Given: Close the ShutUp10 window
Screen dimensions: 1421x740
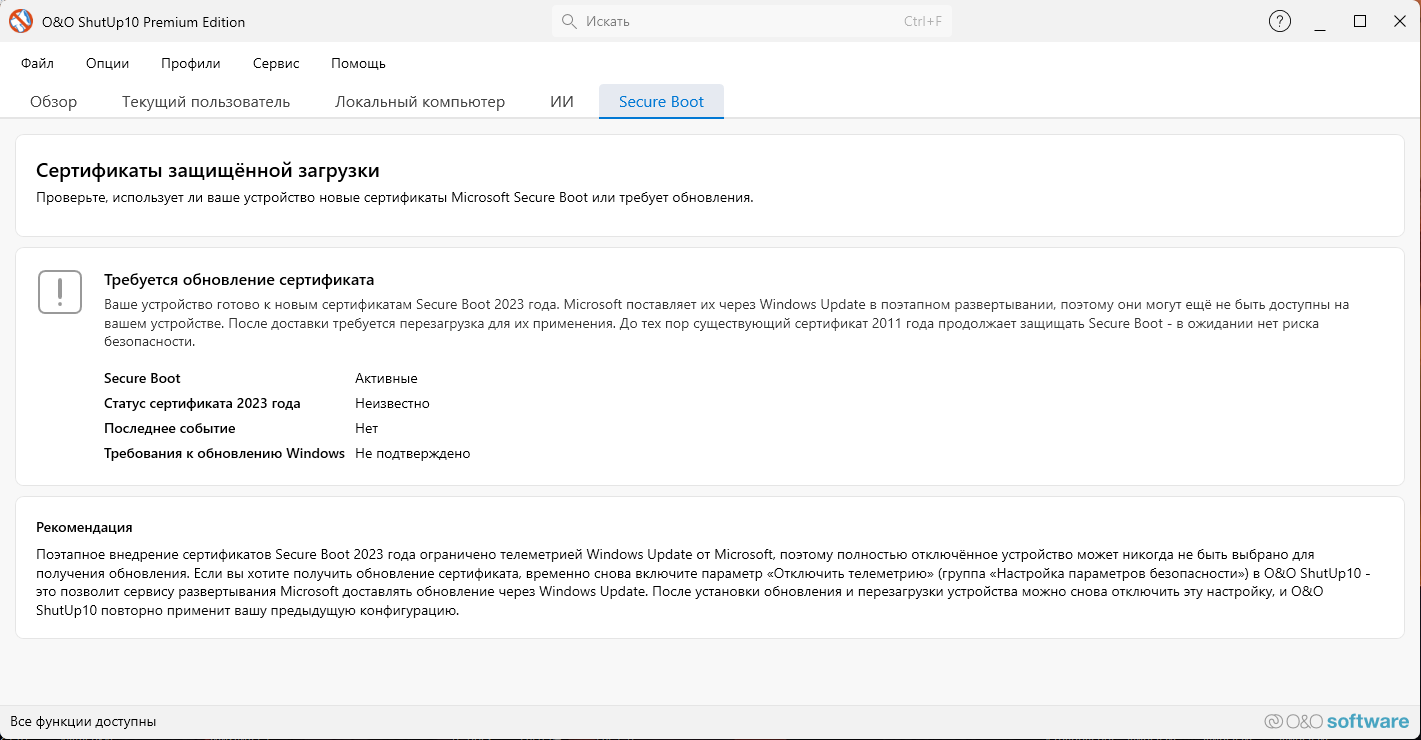Looking at the screenshot, I should (x=1399, y=21).
